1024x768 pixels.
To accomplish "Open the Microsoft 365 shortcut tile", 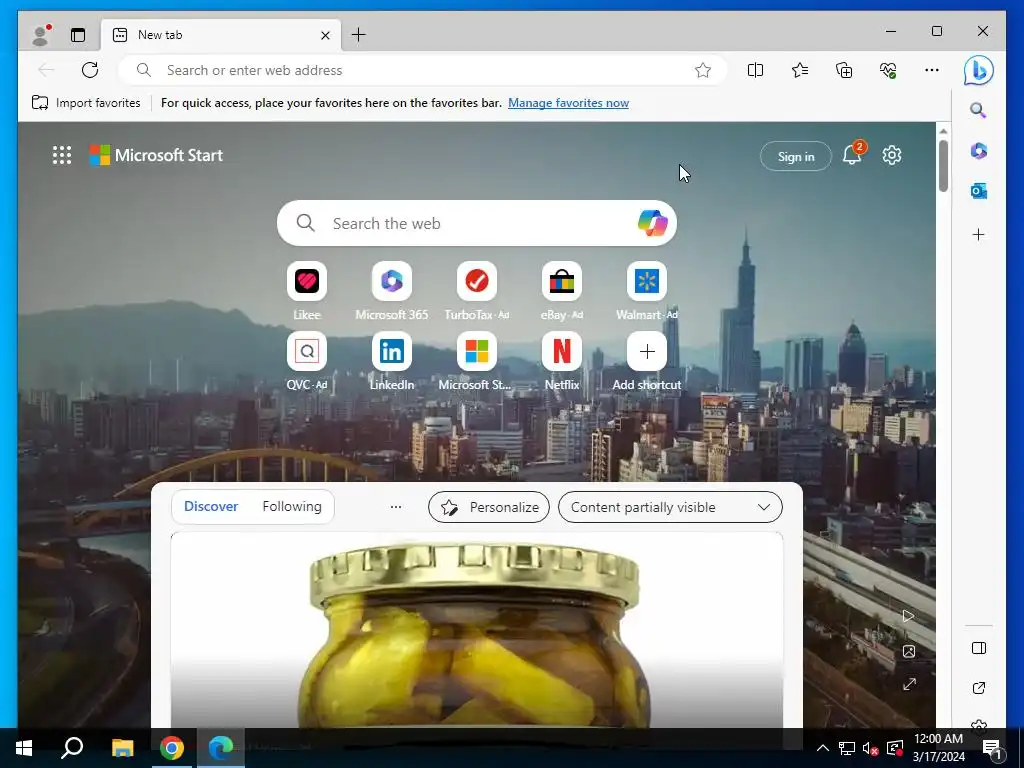I will [392, 291].
